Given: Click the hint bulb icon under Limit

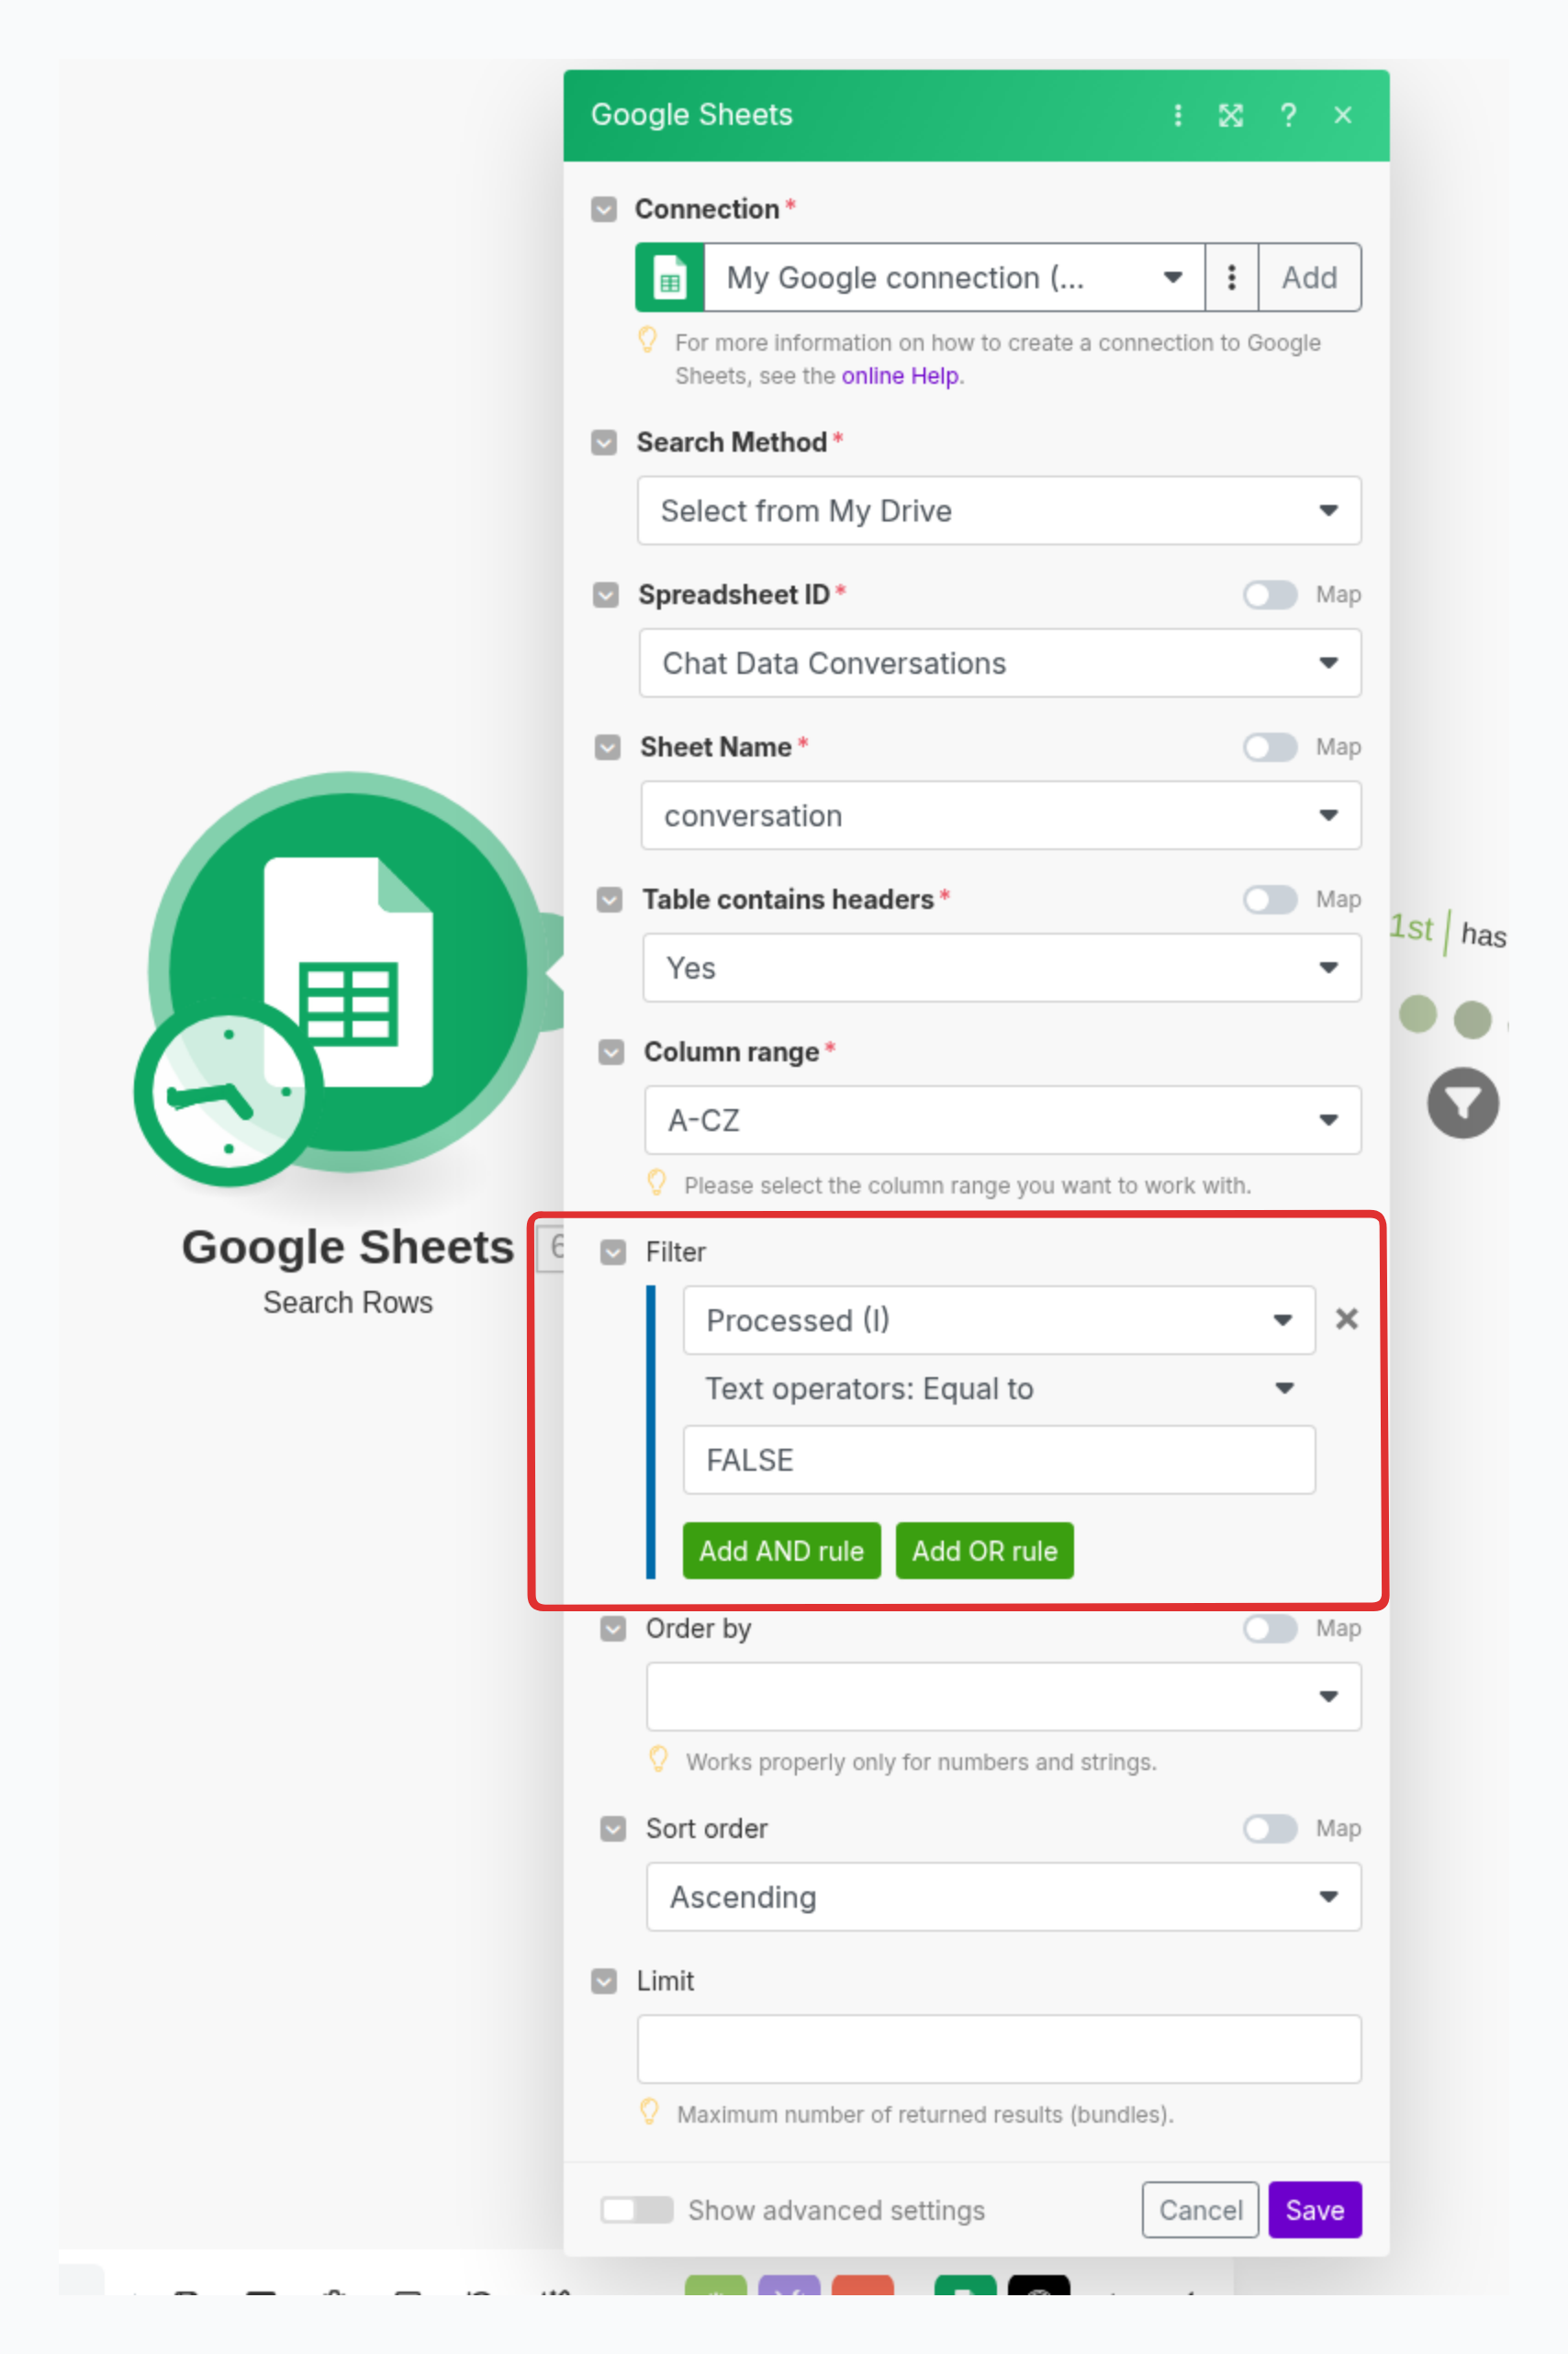Looking at the screenshot, I should 649,2112.
